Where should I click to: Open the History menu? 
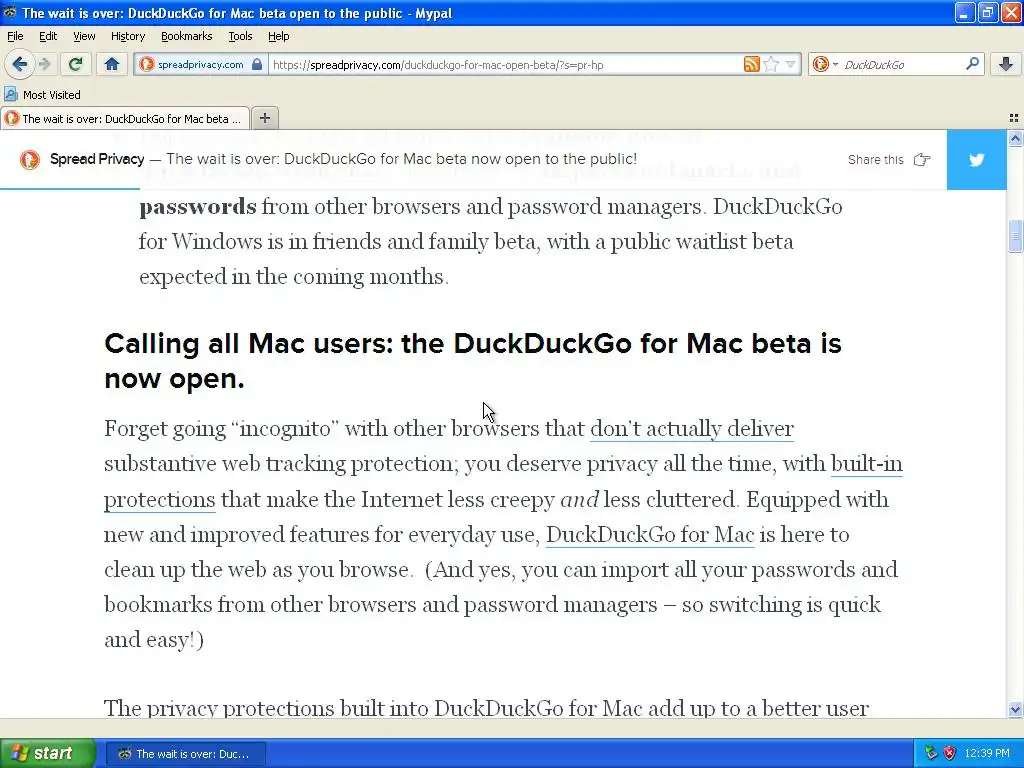click(127, 36)
